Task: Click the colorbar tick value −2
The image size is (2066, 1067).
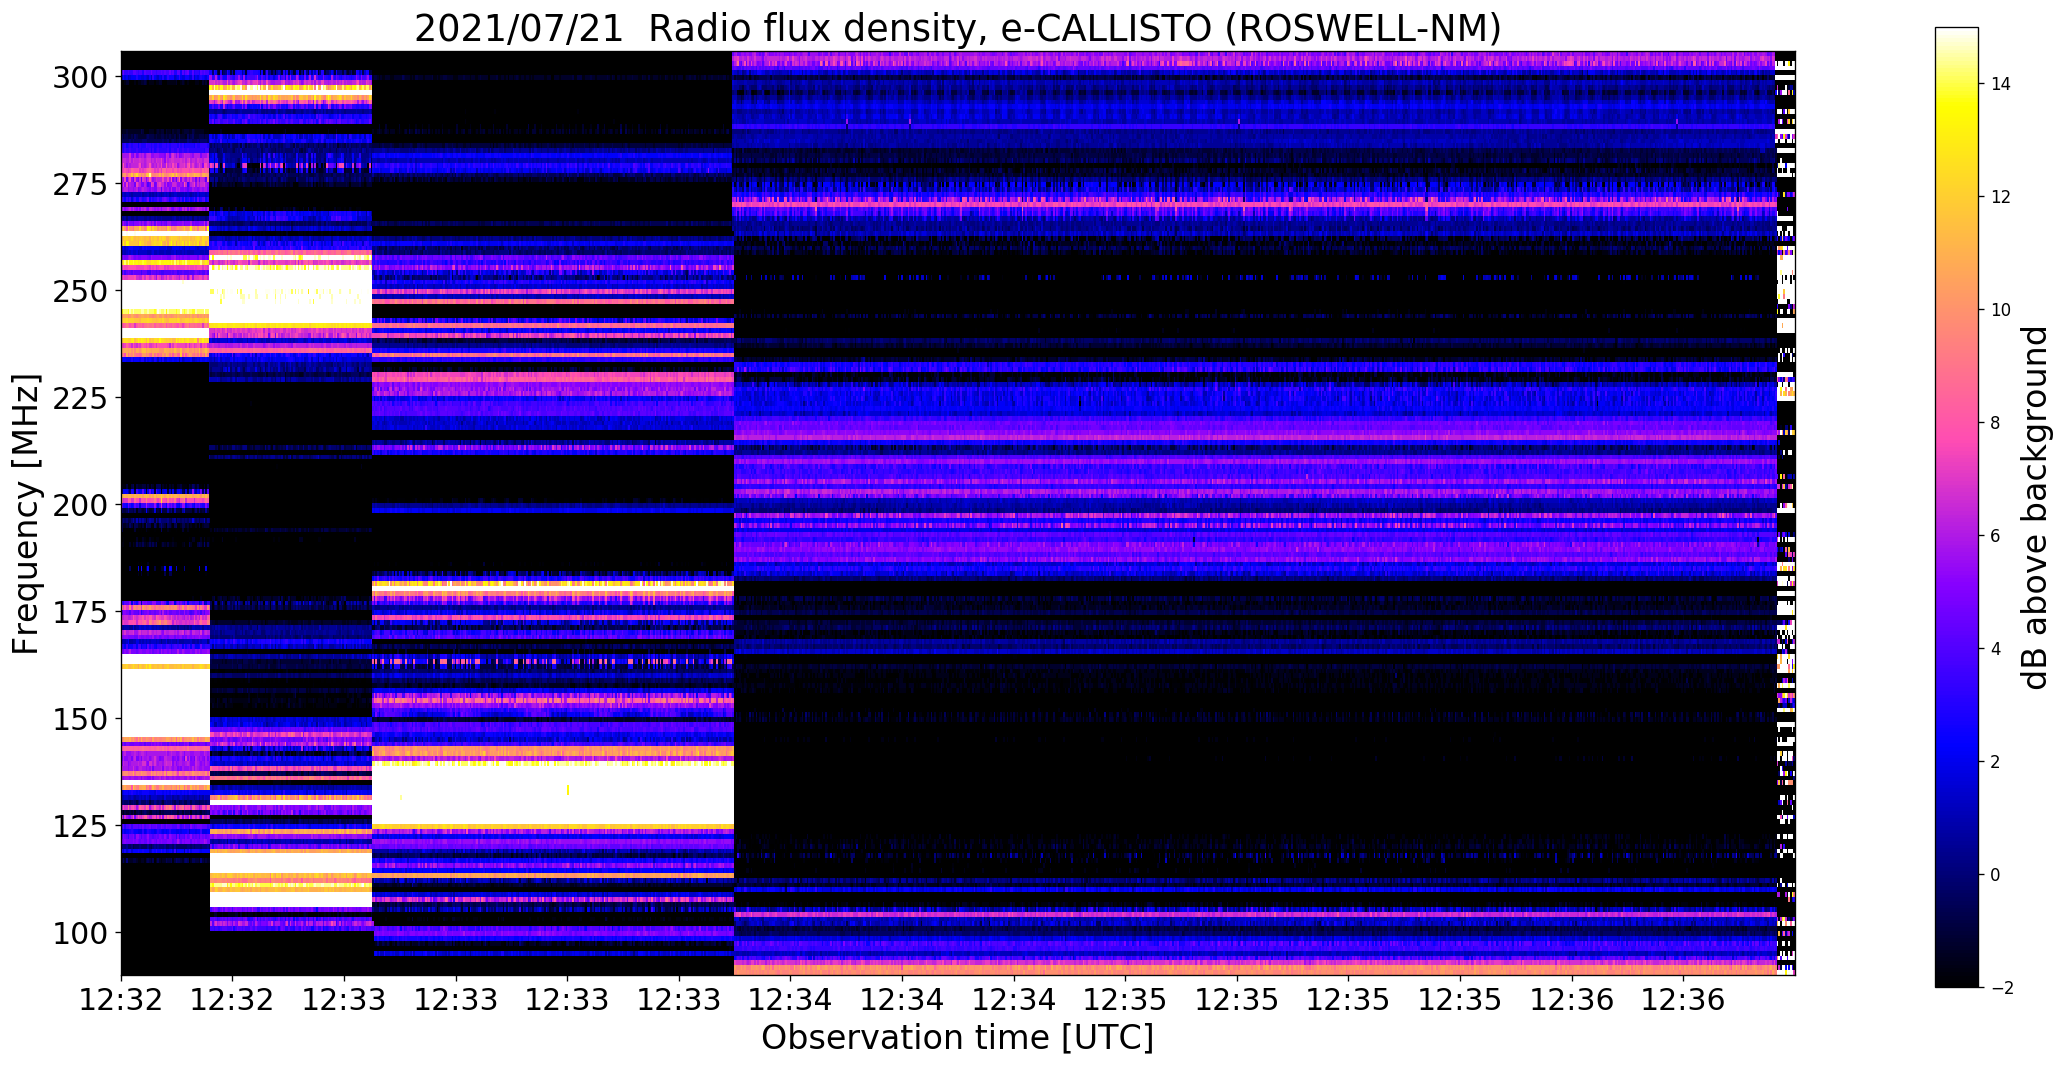Action: (2001, 988)
